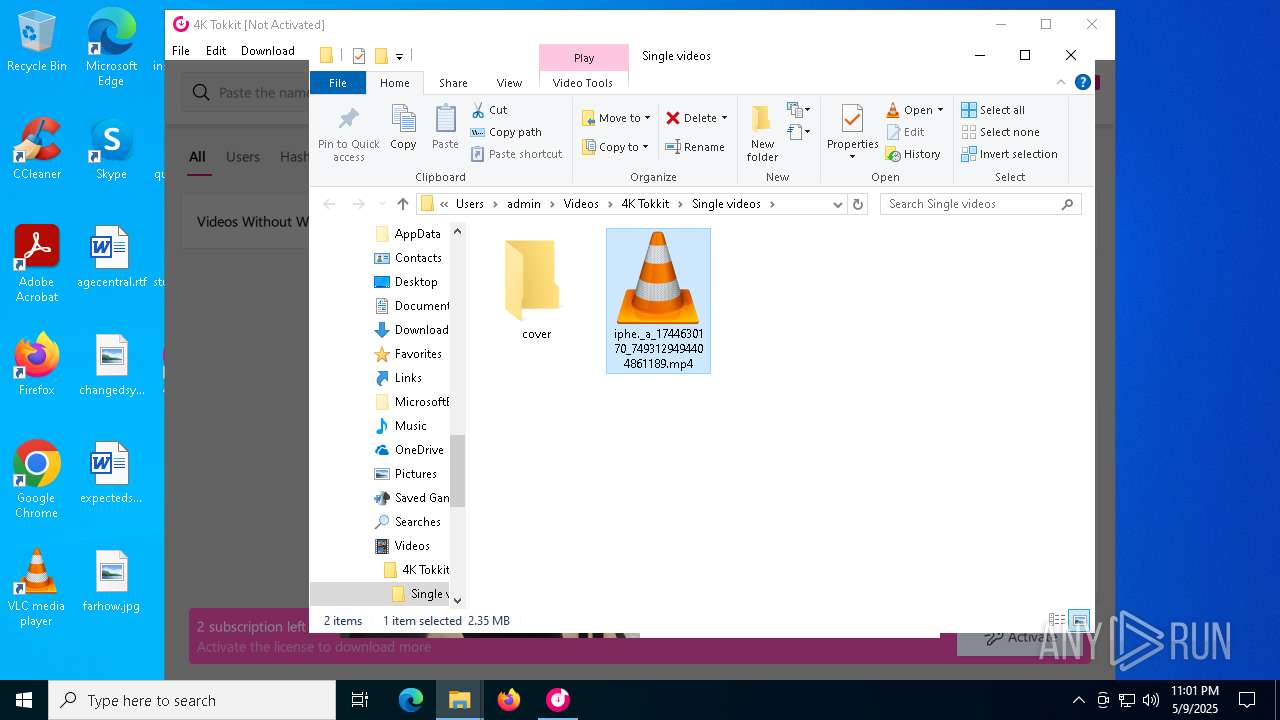The image size is (1280, 720).
Task: Open VLC media player desktop shortcut
Action: [x=36, y=588]
